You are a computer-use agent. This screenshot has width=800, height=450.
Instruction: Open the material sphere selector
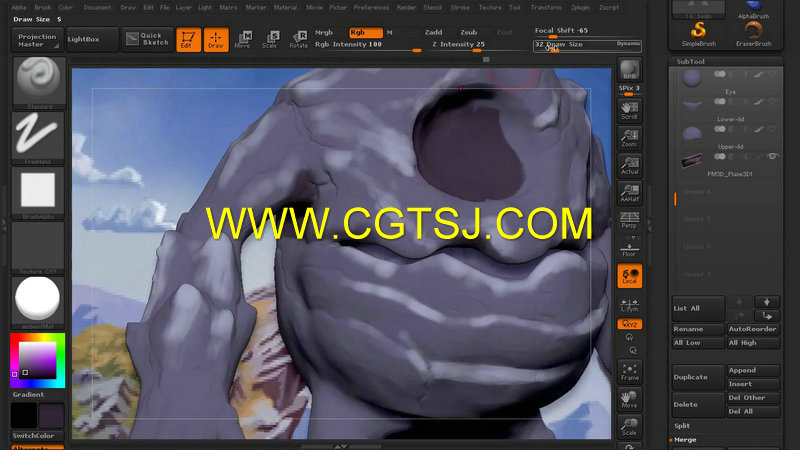[38, 303]
